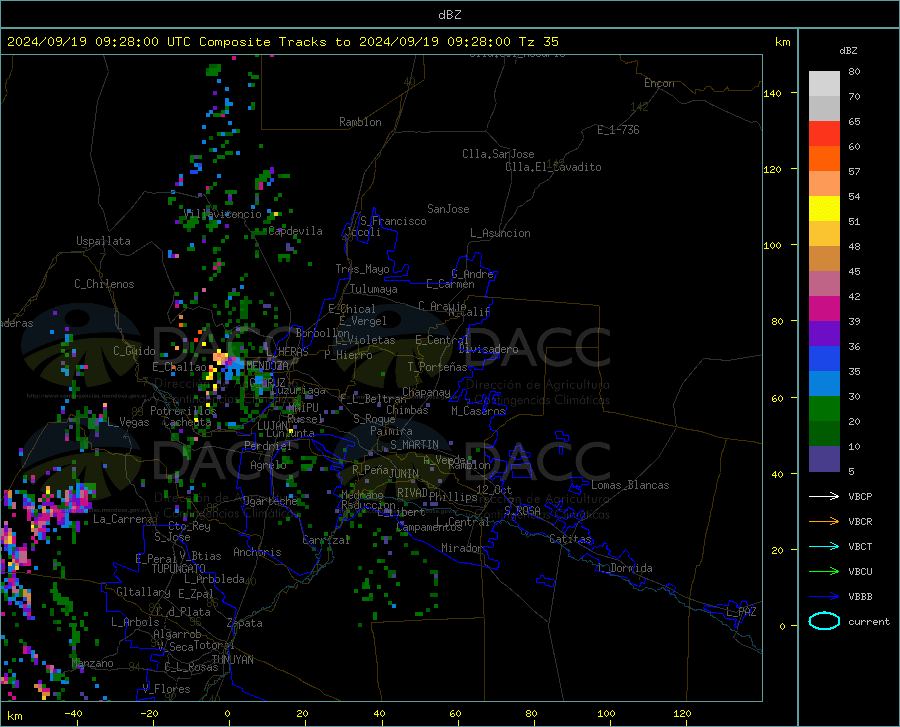Select the bright green 20-30 dBZ swatch
This screenshot has height=727, width=900.
[x=824, y=409]
